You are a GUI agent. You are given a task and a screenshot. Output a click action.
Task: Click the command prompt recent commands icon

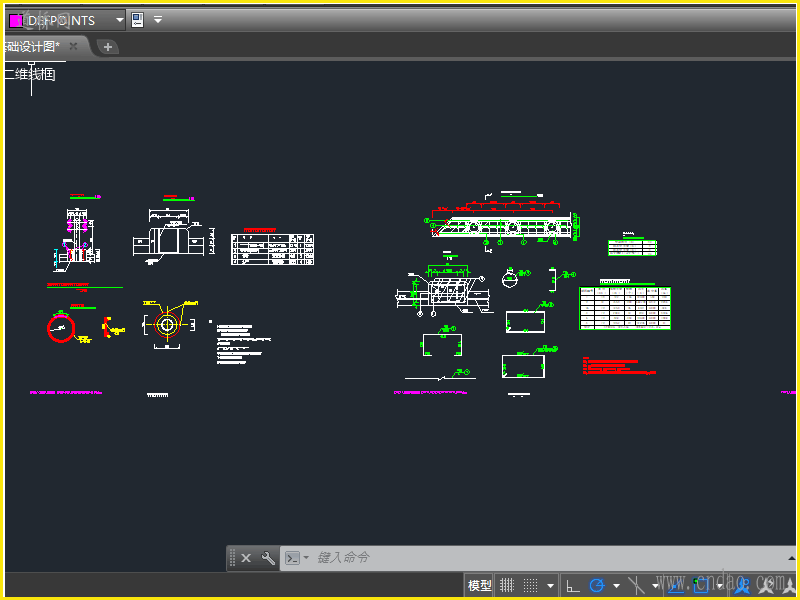(293, 558)
